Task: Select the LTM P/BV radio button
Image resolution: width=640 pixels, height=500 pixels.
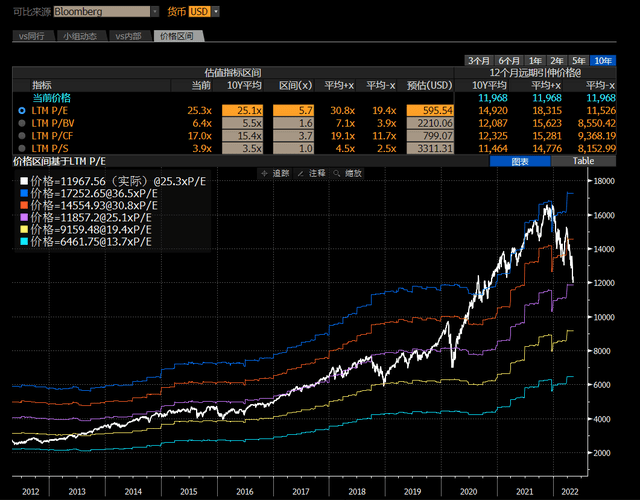Action: (x=22, y=122)
